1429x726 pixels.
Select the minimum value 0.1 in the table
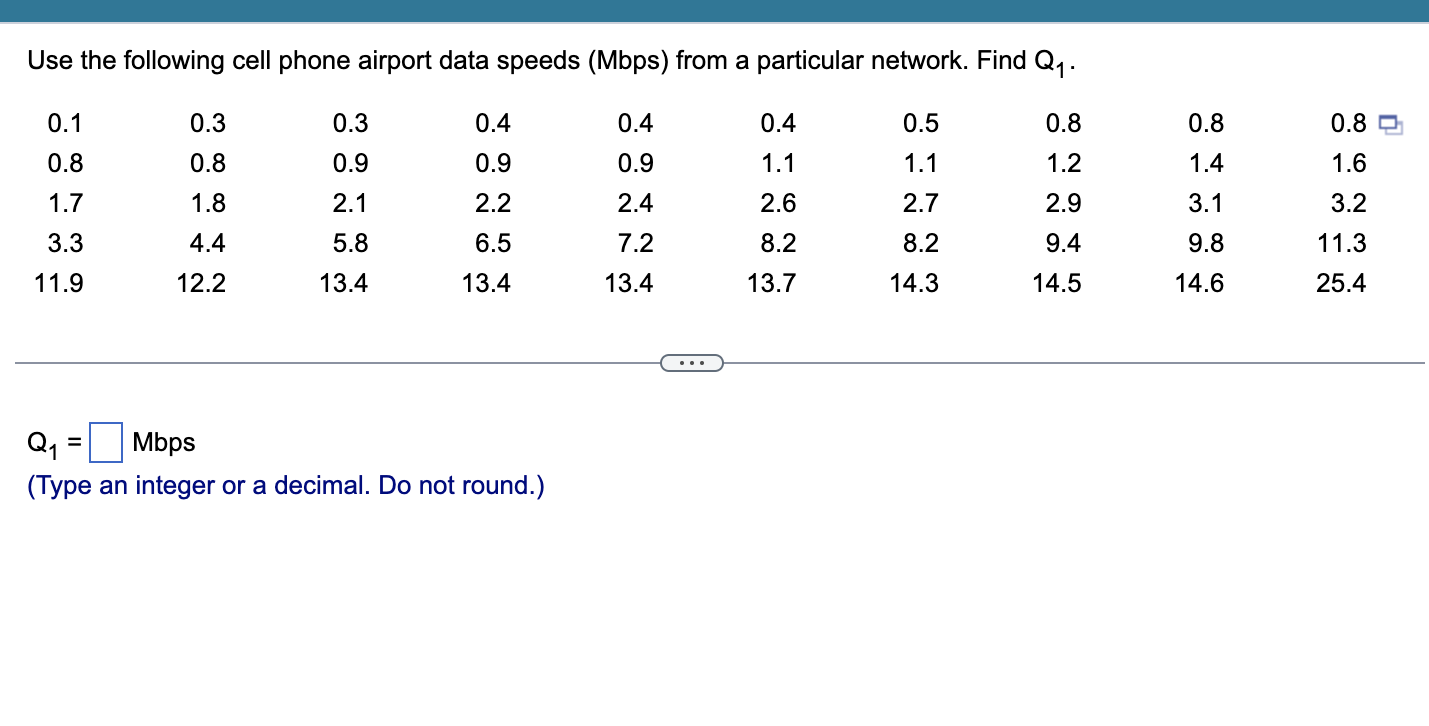64,123
